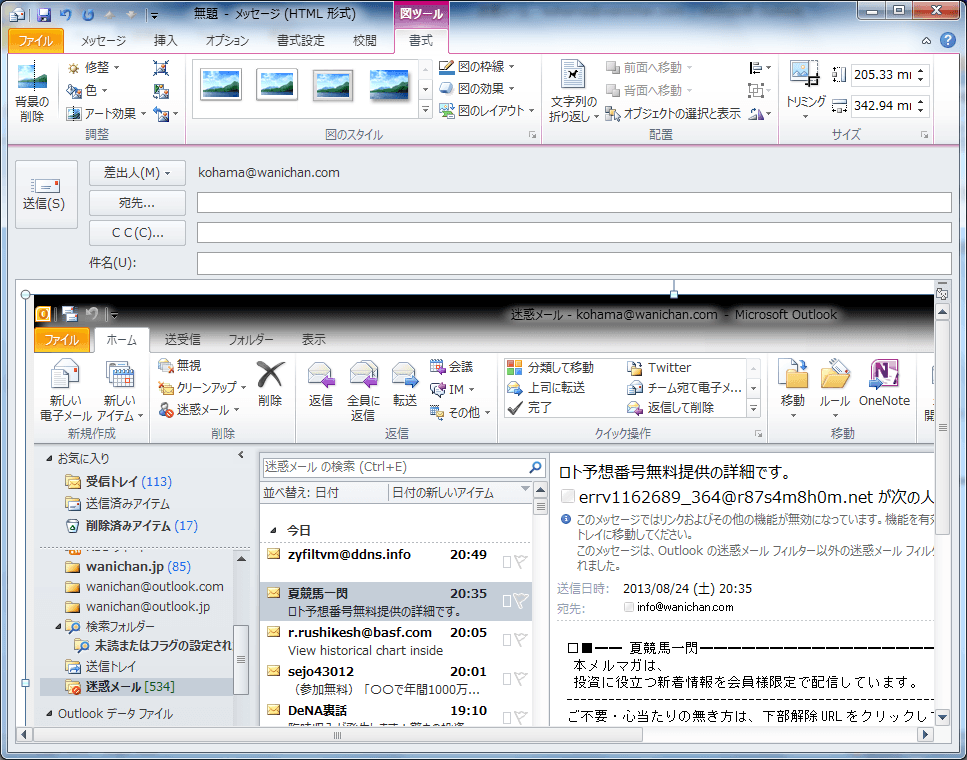Collapse the 今日 date group in message list
The width and height of the screenshot is (967, 760).
tap(274, 531)
